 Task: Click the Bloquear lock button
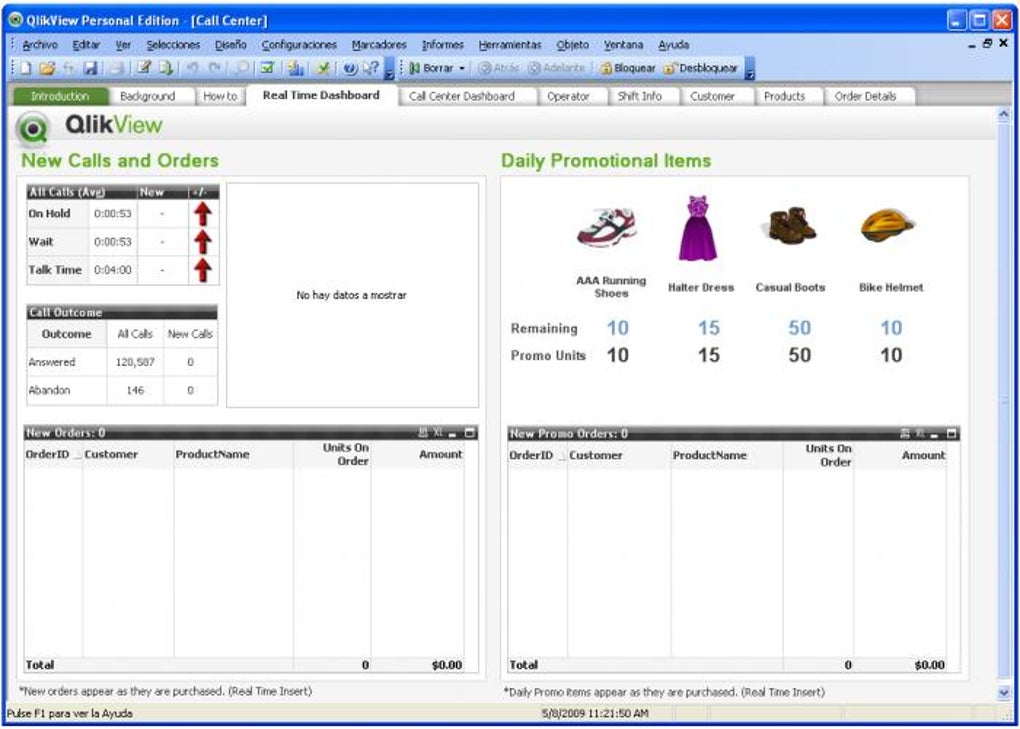(x=628, y=68)
